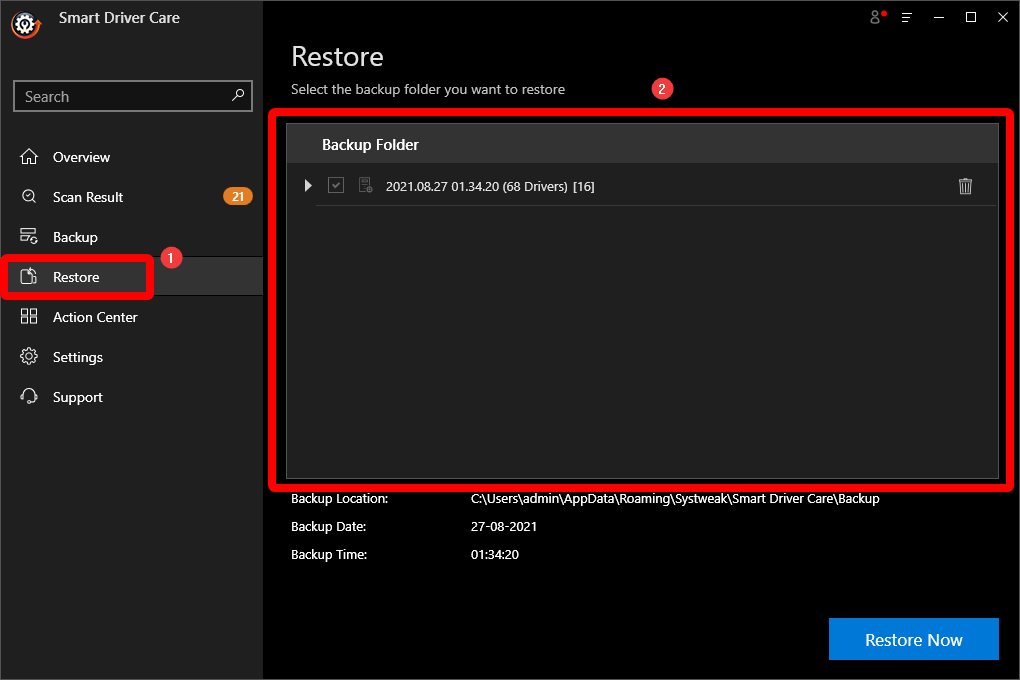Go to Scan Result page
Screen dimensions: 1020x680
coord(88,197)
